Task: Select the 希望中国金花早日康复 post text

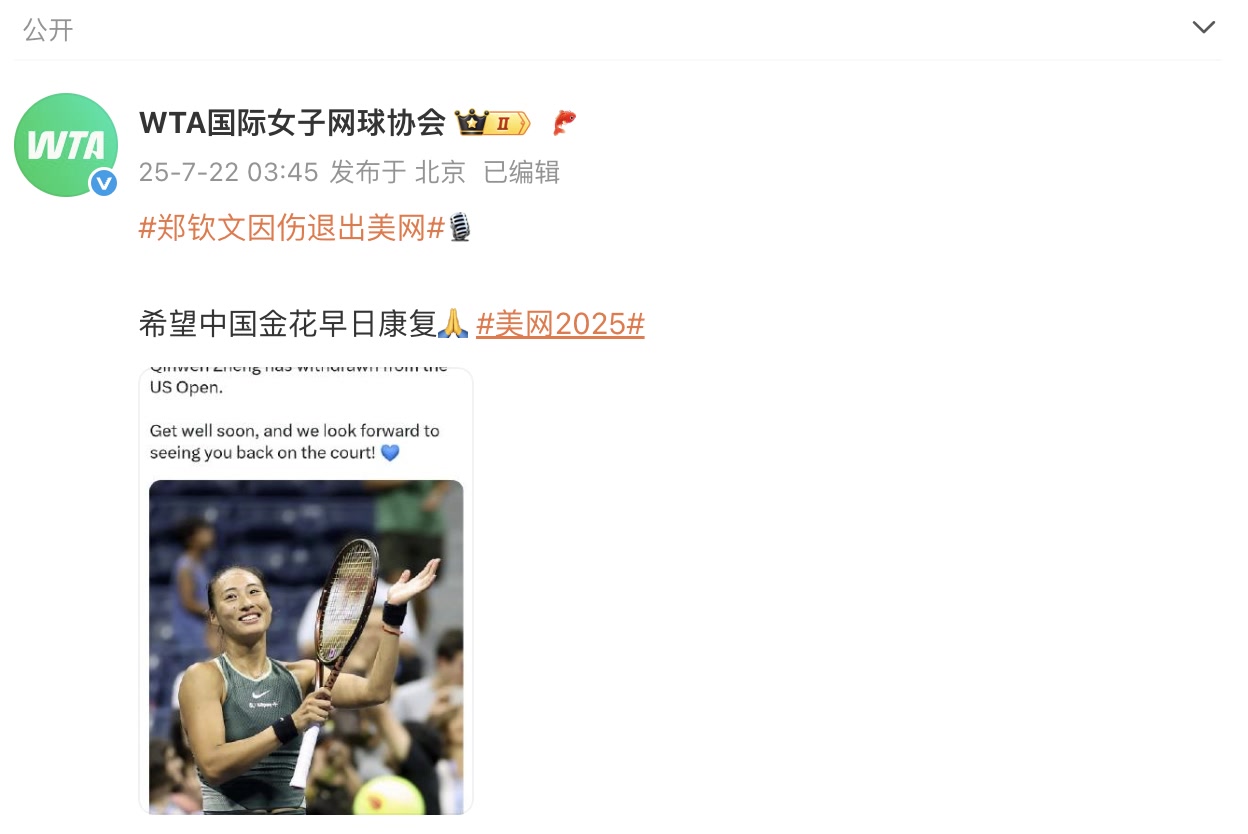Action: 288,324
